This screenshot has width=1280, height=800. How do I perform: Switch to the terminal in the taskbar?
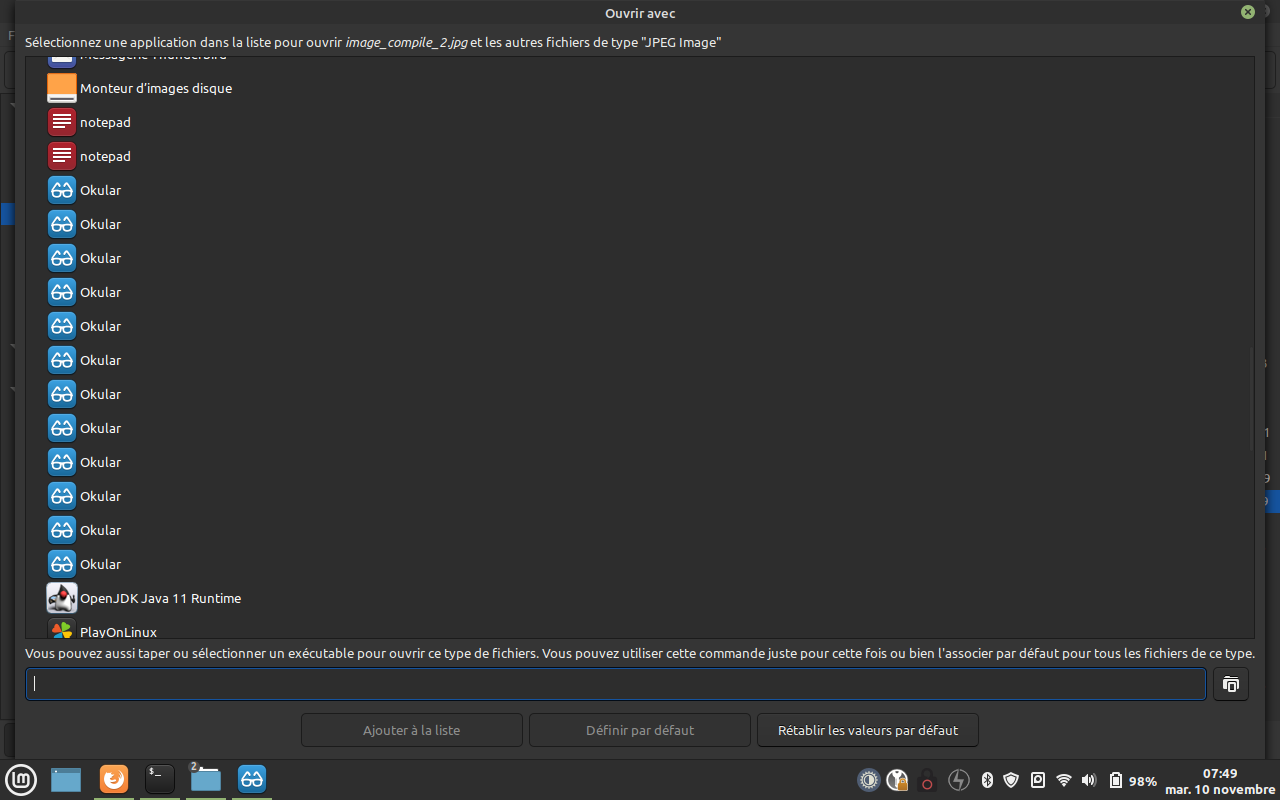pyautogui.click(x=160, y=779)
